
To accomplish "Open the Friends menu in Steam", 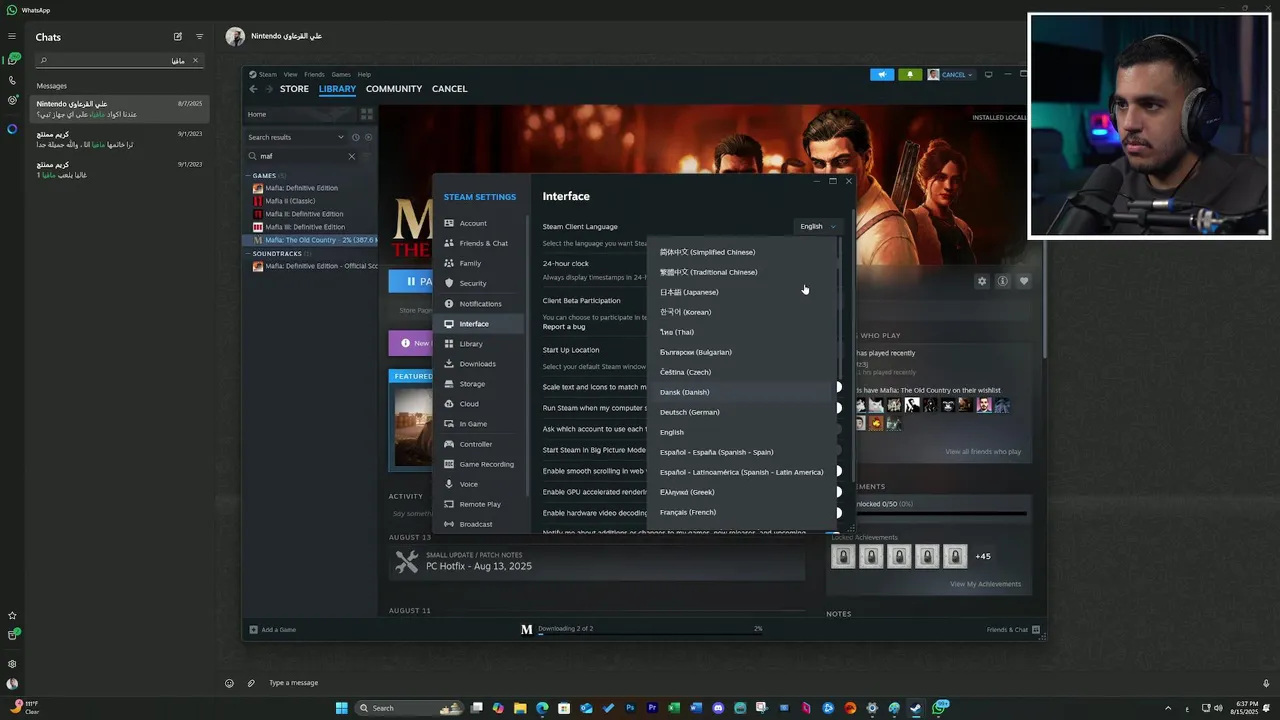I will (x=314, y=74).
